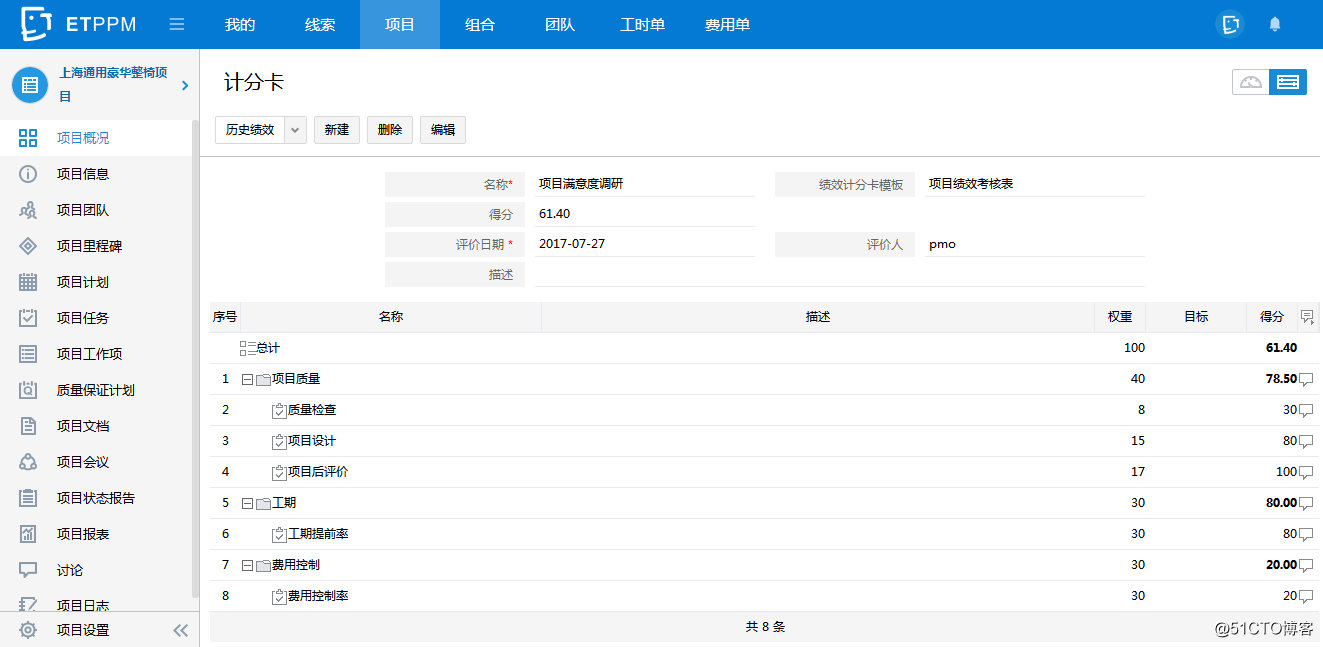Click the 共 8 条 footer text
1323x647 pixels.
[765, 627]
